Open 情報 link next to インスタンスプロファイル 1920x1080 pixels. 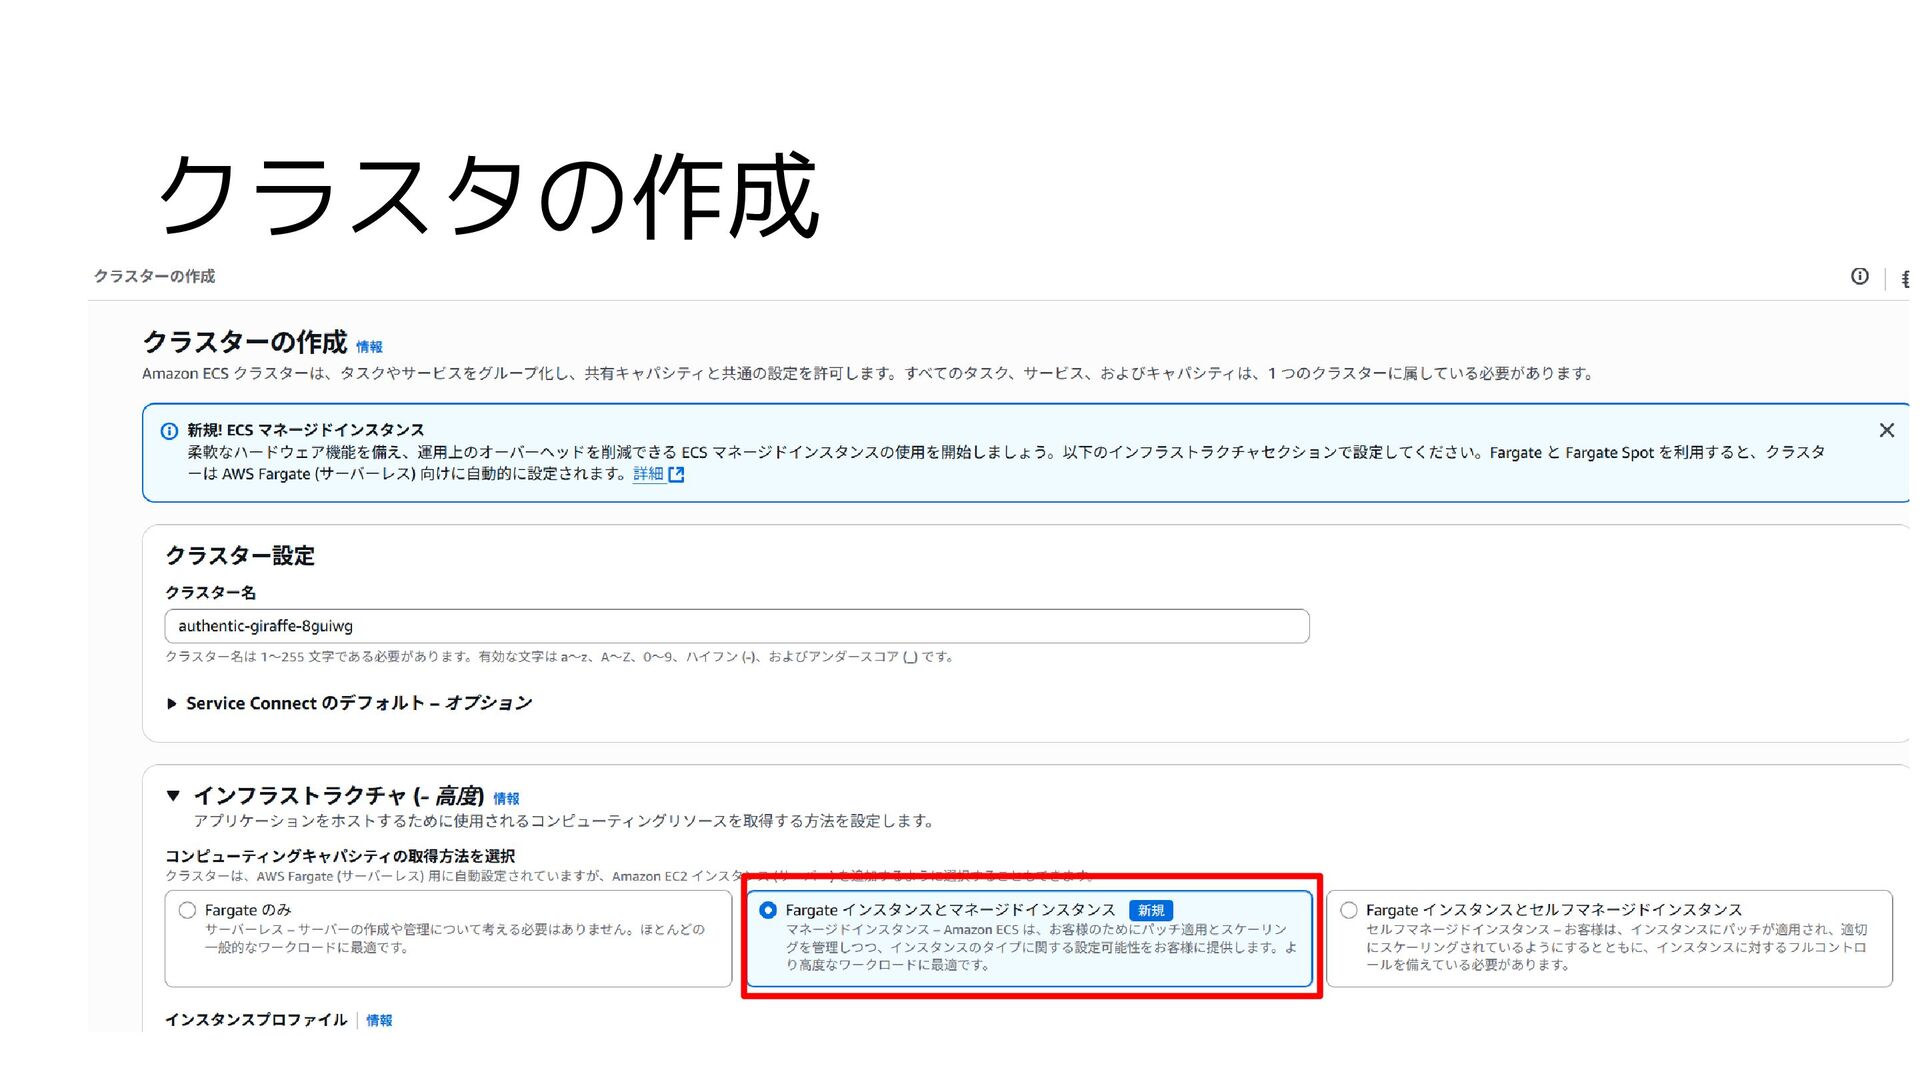point(379,1020)
